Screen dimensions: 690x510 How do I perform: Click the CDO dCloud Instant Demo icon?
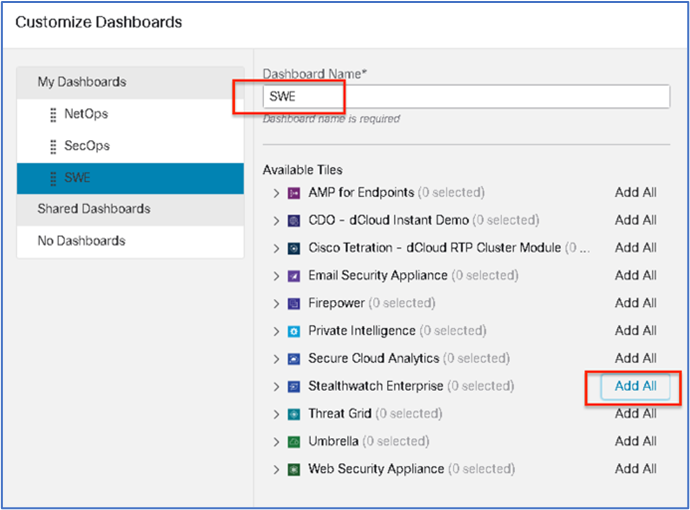pos(294,221)
